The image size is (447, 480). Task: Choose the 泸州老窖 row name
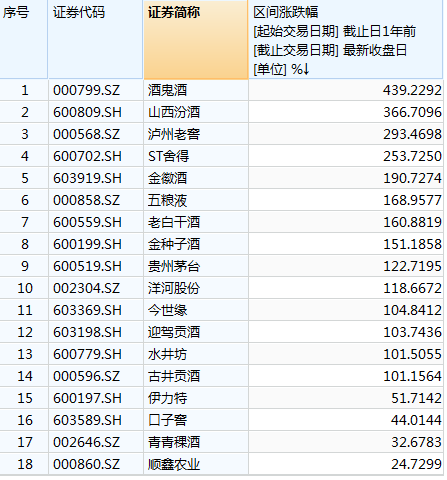[174, 134]
